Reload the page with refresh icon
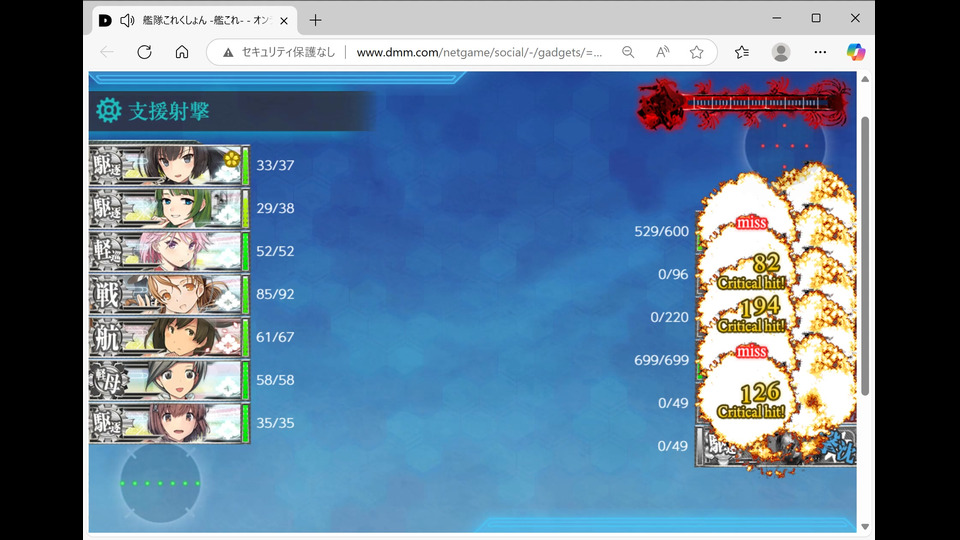This screenshot has width=960, height=540. point(144,52)
